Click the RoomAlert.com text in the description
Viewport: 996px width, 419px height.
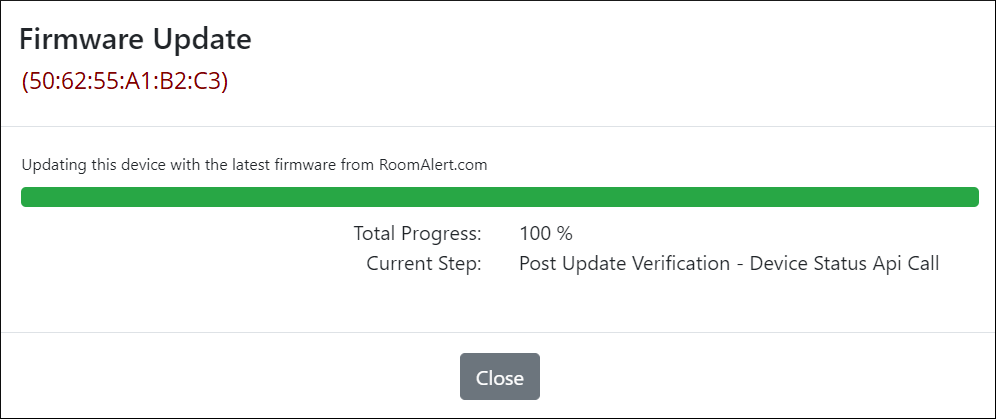tap(433, 165)
